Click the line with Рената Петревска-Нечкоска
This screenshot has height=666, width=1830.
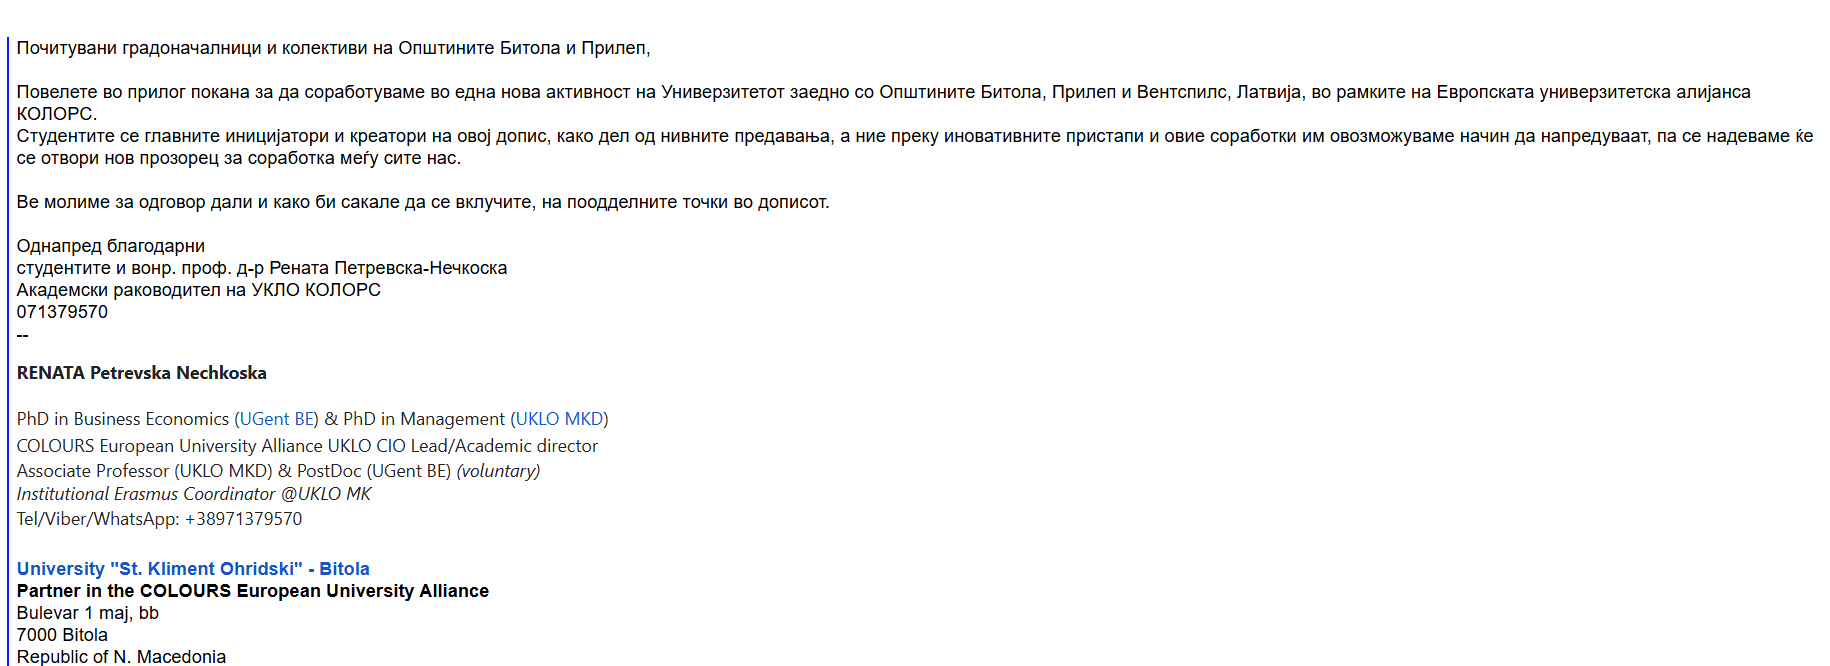pyautogui.click(x=262, y=268)
